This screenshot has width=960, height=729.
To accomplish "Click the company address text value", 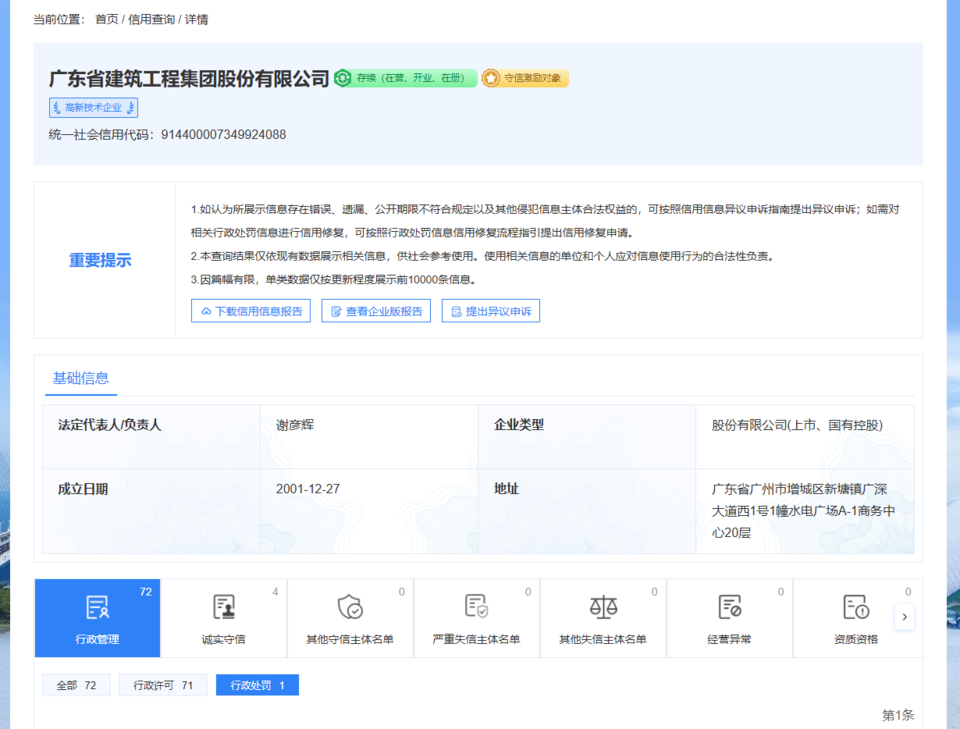I will click(803, 510).
